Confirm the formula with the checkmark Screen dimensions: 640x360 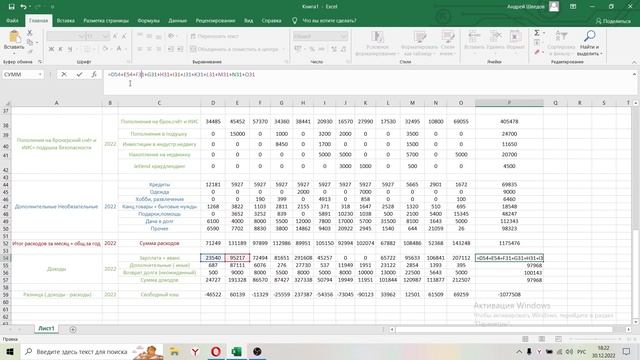coord(79,74)
